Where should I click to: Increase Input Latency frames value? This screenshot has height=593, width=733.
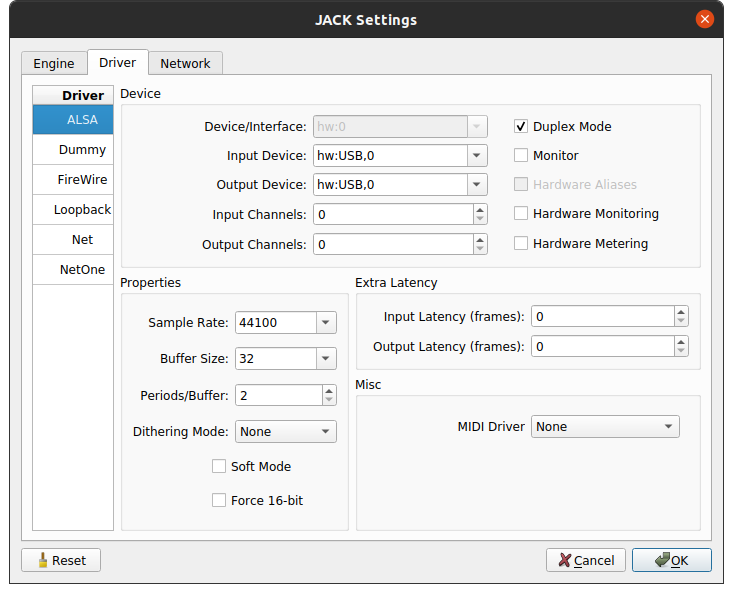[x=681, y=312]
